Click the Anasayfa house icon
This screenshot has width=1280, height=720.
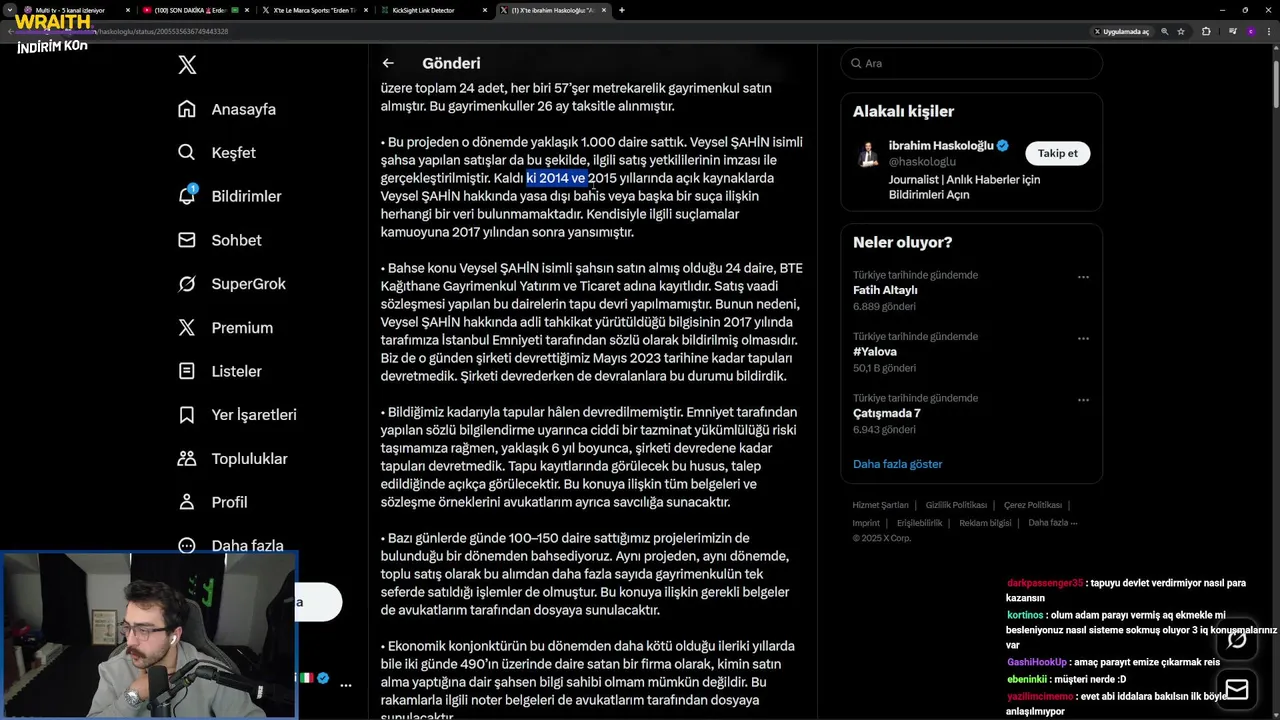tap(187, 109)
